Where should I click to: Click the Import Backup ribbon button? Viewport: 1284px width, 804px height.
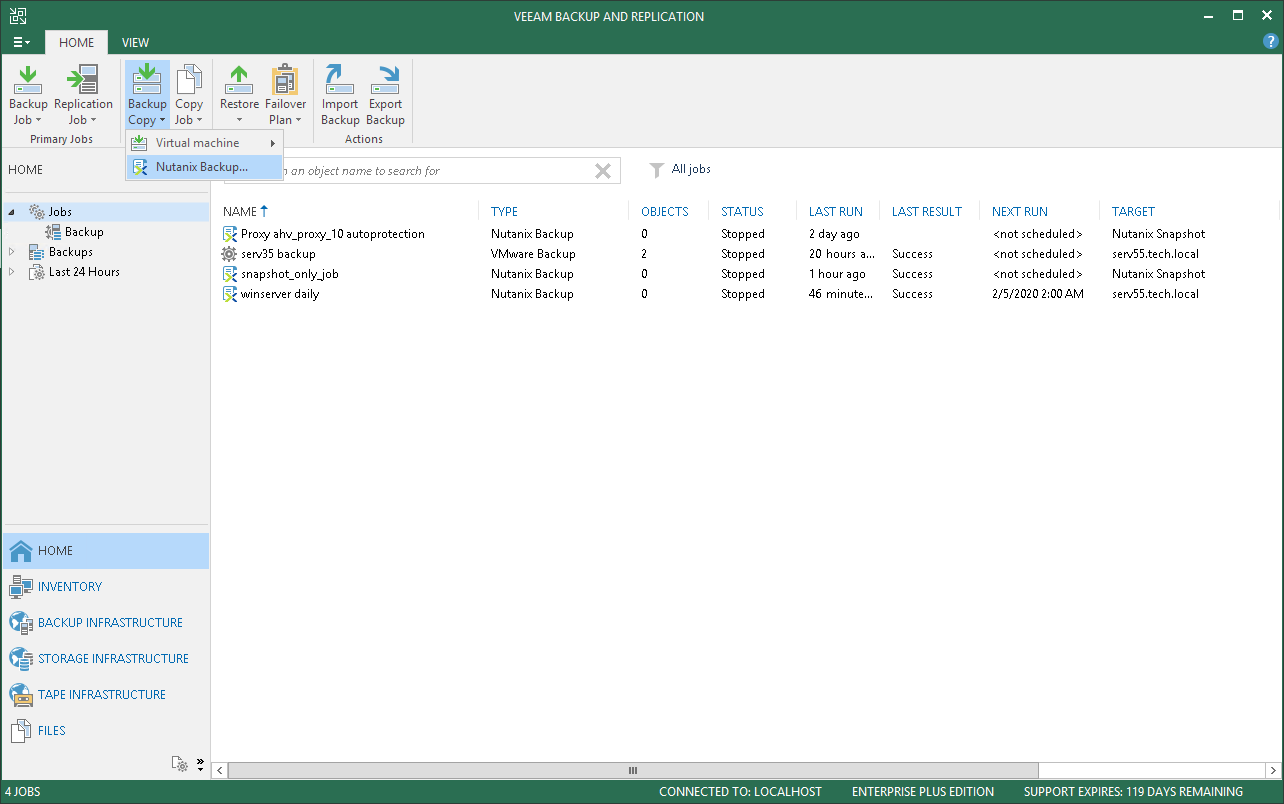click(340, 96)
